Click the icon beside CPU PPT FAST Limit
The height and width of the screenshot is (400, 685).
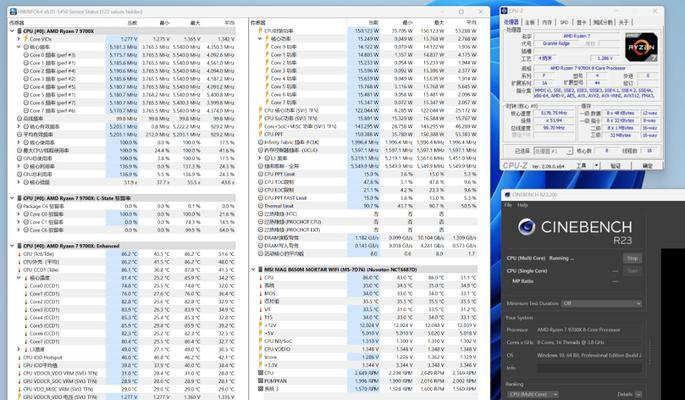(x=261, y=198)
